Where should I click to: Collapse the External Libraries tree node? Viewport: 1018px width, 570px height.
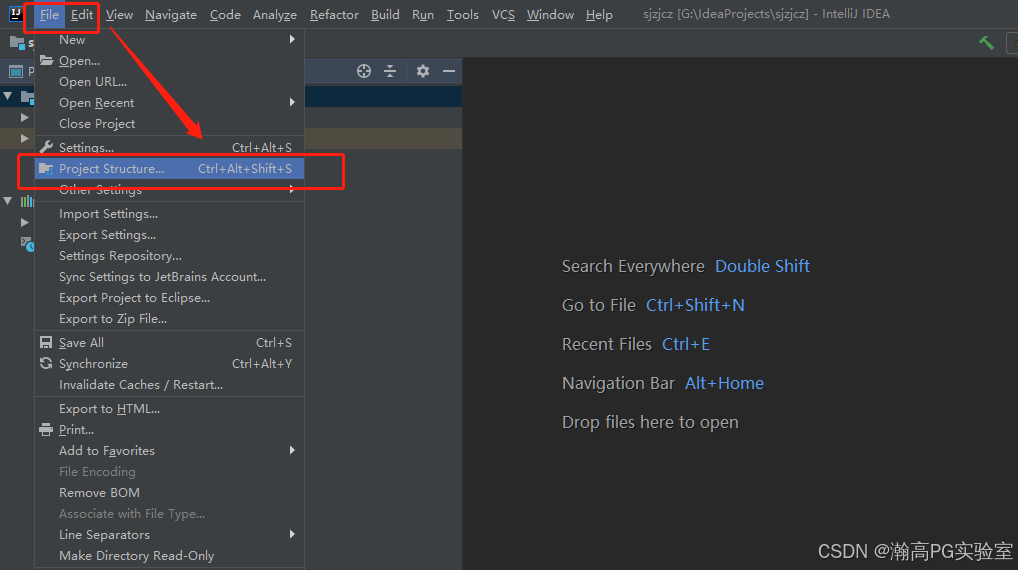point(7,201)
